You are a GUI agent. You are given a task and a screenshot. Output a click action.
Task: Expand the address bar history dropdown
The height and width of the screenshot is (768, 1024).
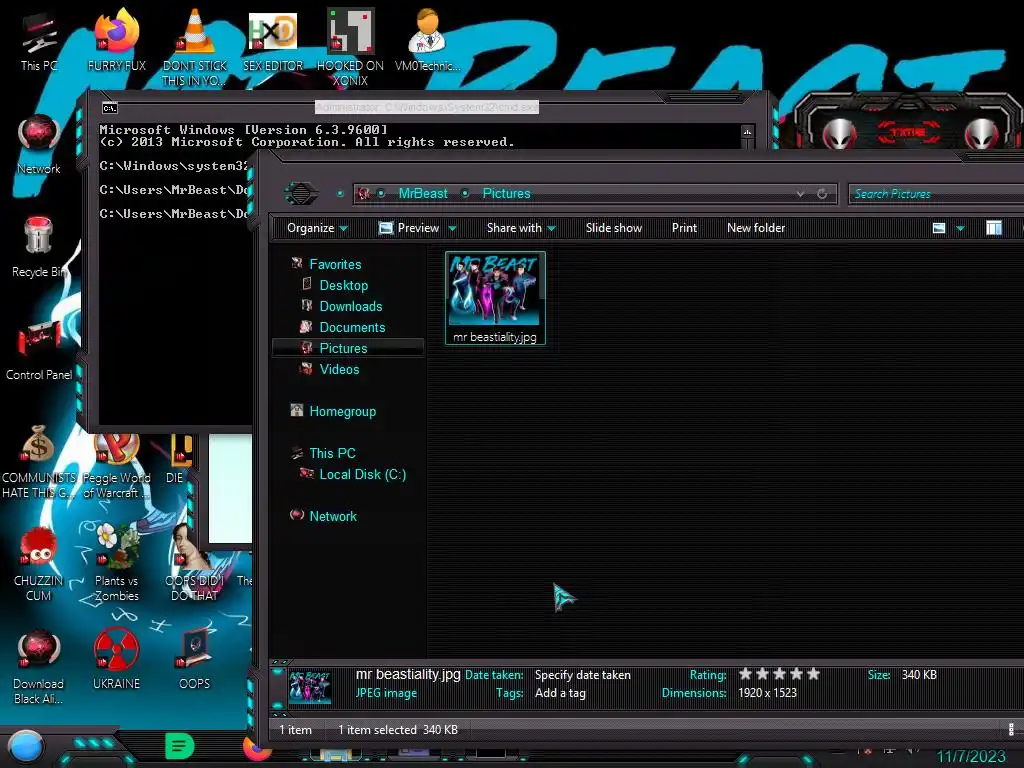[x=801, y=194]
